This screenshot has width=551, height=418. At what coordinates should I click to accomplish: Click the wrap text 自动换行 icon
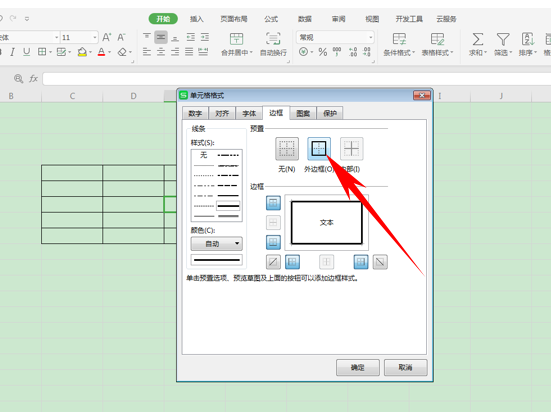click(x=273, y=39)
